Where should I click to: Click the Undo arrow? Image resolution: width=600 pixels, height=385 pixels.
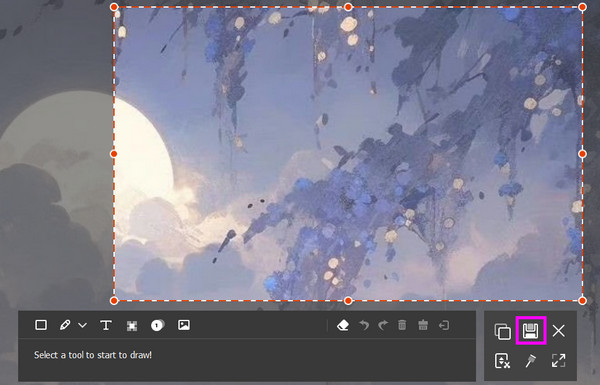364,325
